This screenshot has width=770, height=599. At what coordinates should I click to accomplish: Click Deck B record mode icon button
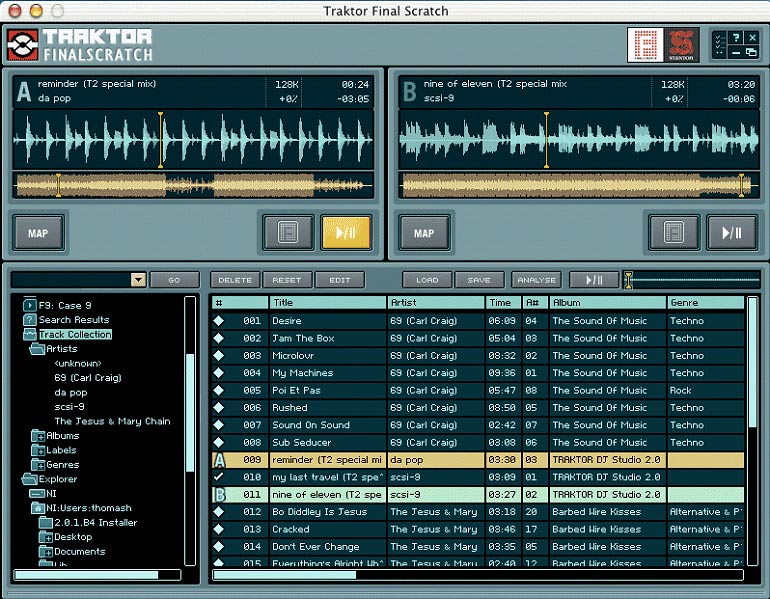pos(674,232)
